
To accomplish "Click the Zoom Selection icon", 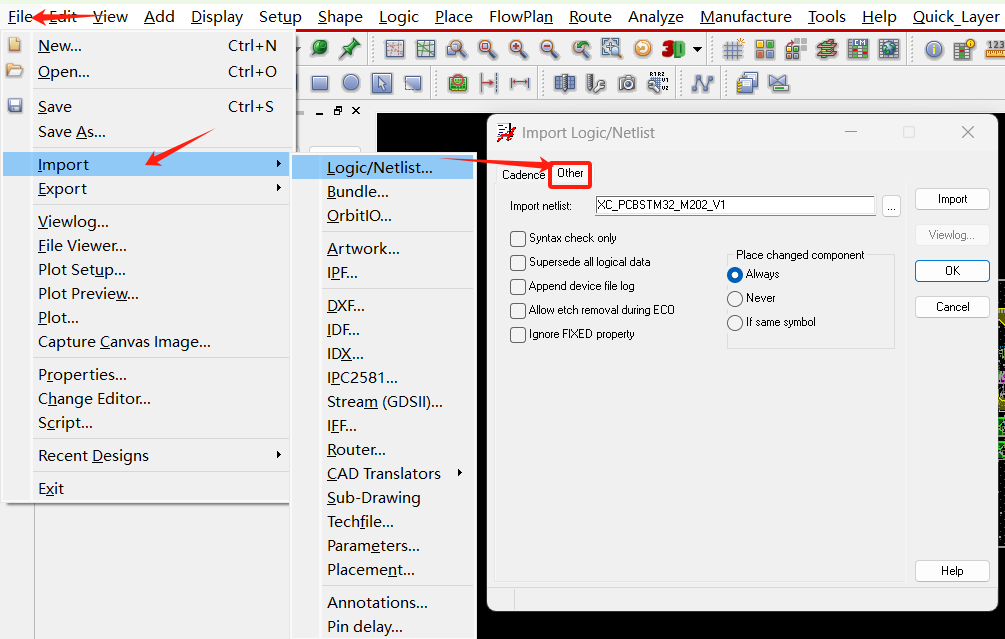I will point(611,49).
